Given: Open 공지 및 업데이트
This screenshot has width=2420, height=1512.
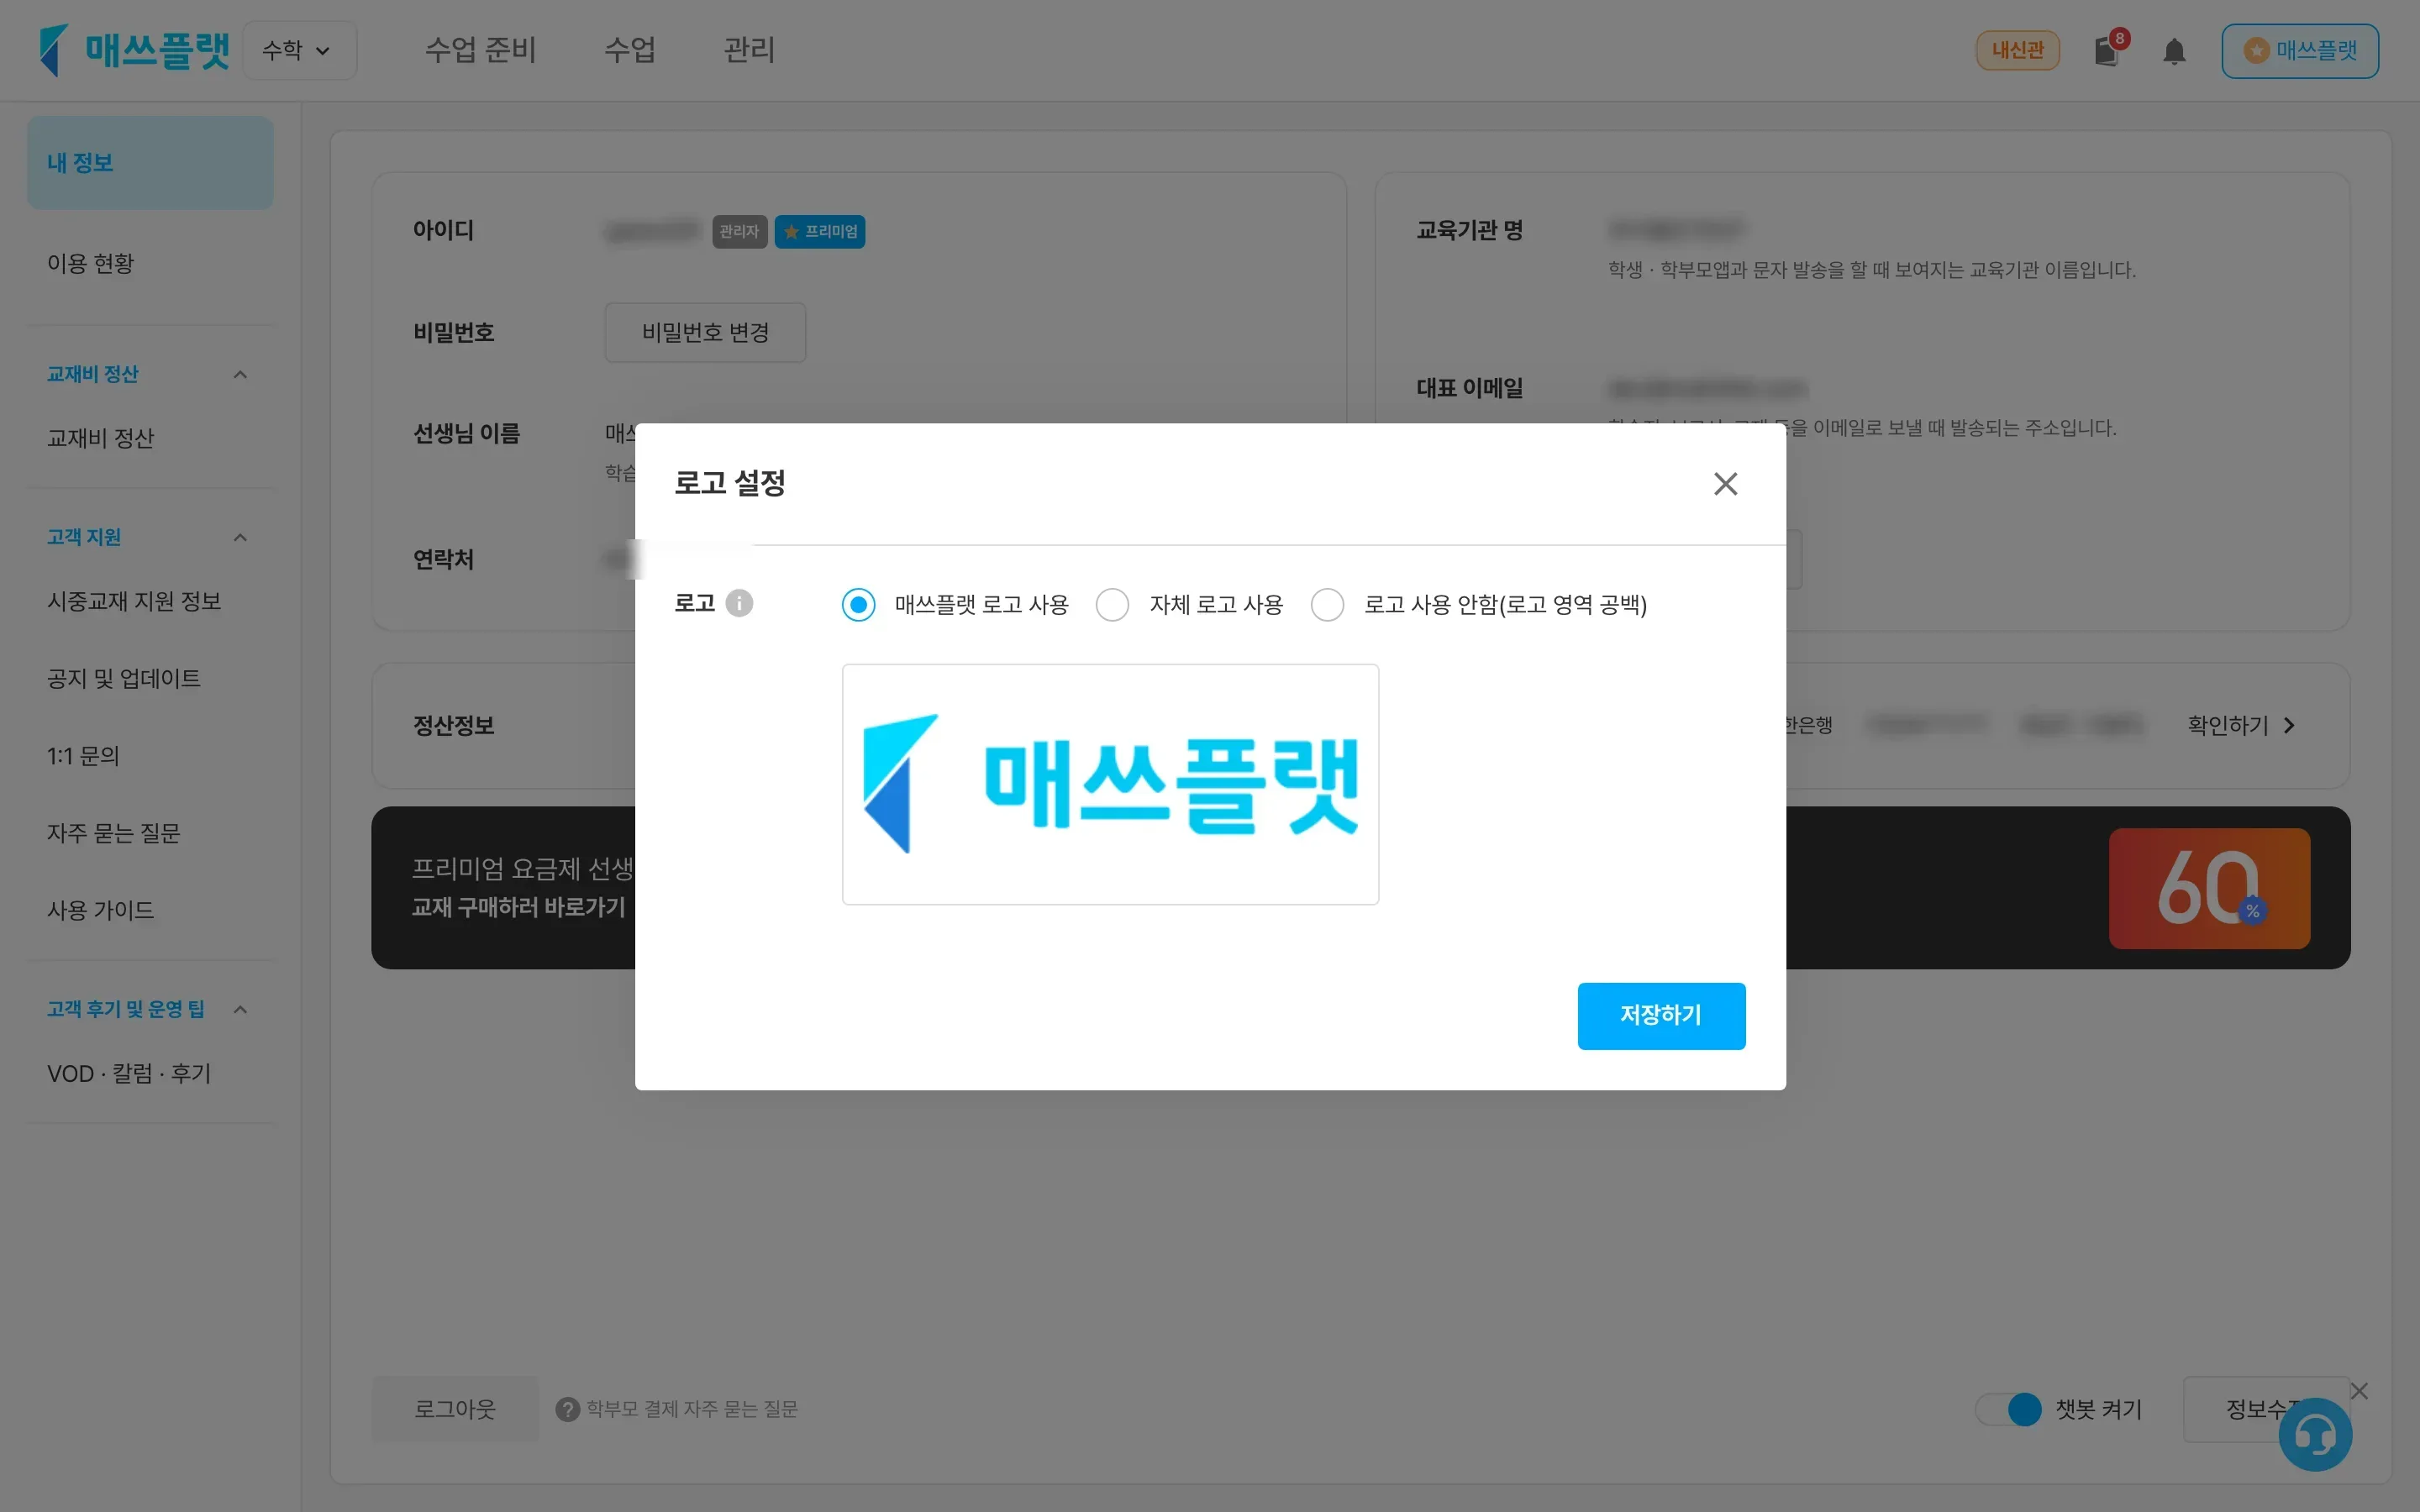Looking at the screenshot, I should point(124,678).
